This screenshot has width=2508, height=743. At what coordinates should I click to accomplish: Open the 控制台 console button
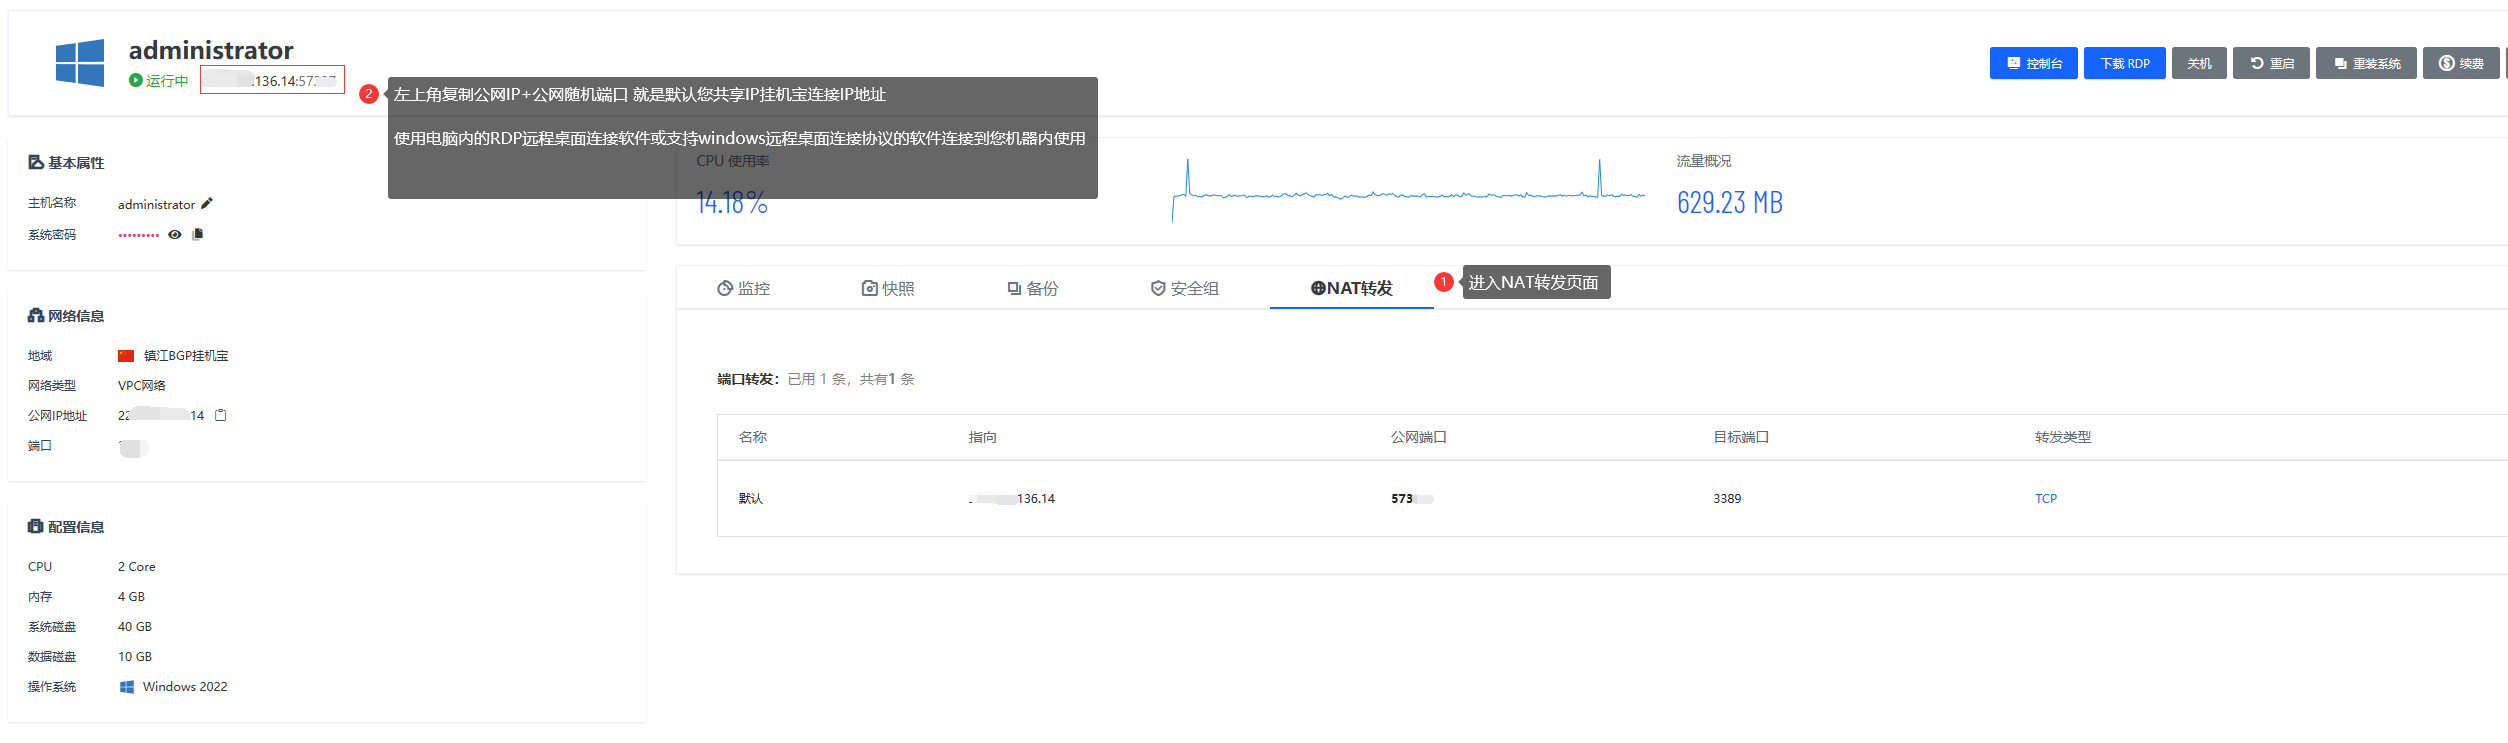coord(2033,63)
